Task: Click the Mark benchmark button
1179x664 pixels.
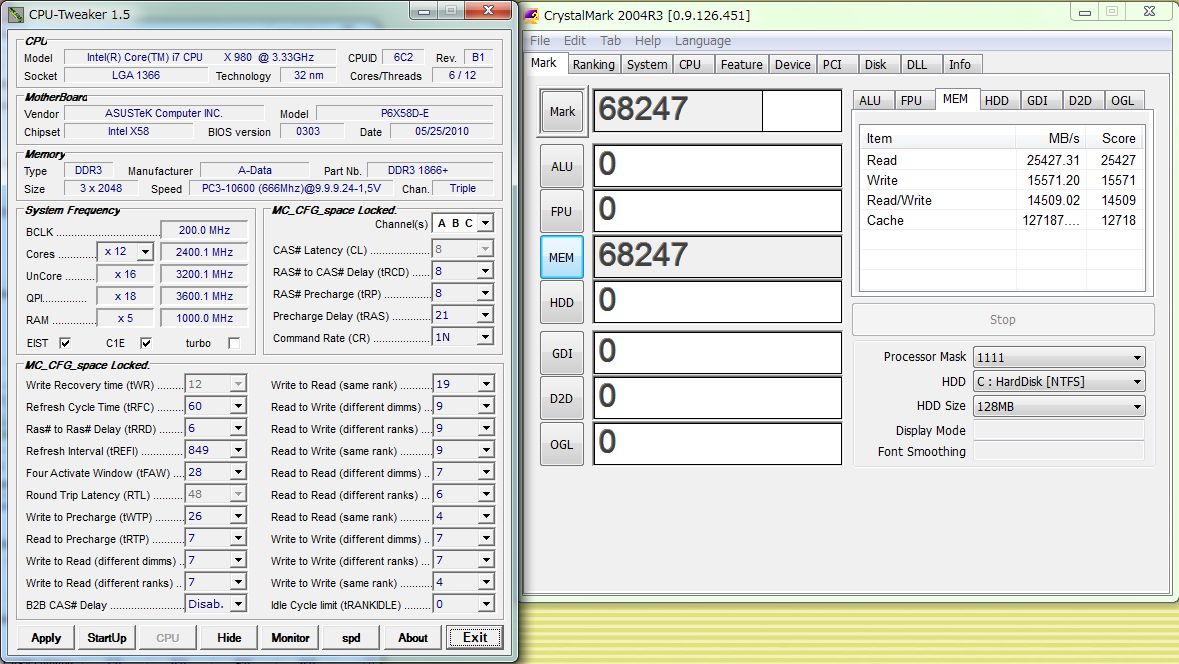Action: tap(562, 111)
